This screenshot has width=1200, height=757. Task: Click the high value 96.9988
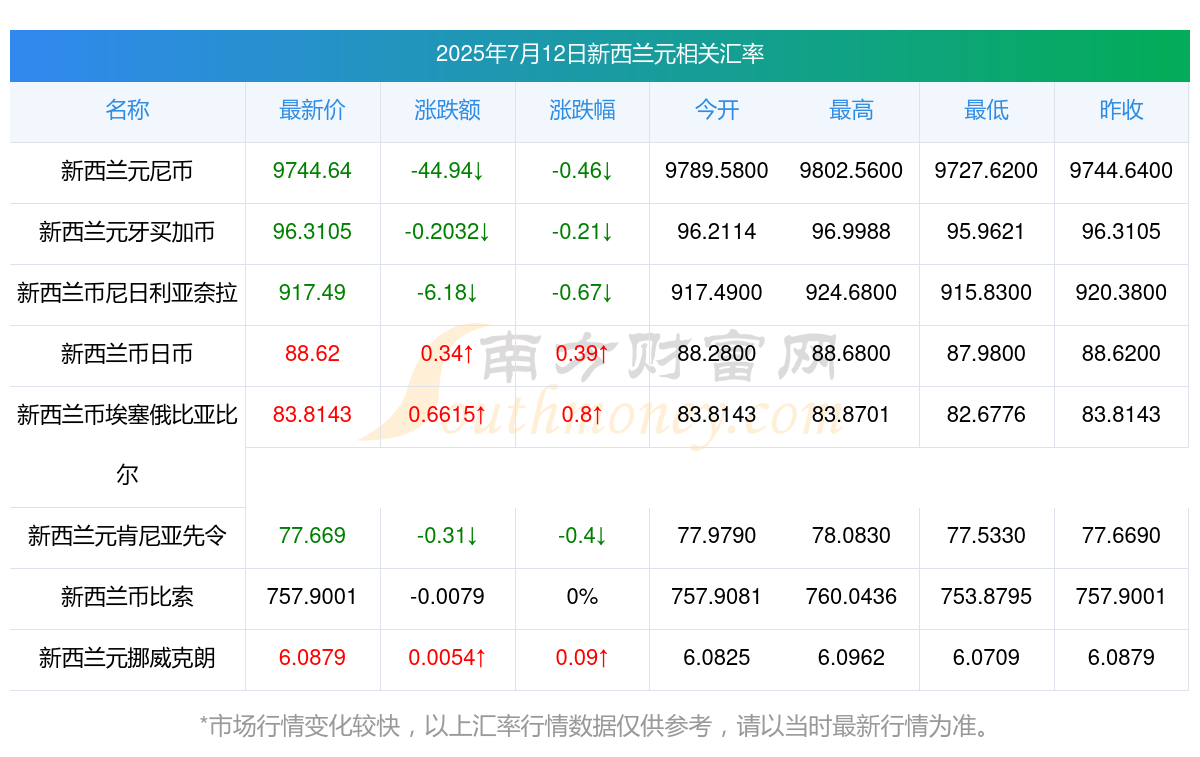851,232
